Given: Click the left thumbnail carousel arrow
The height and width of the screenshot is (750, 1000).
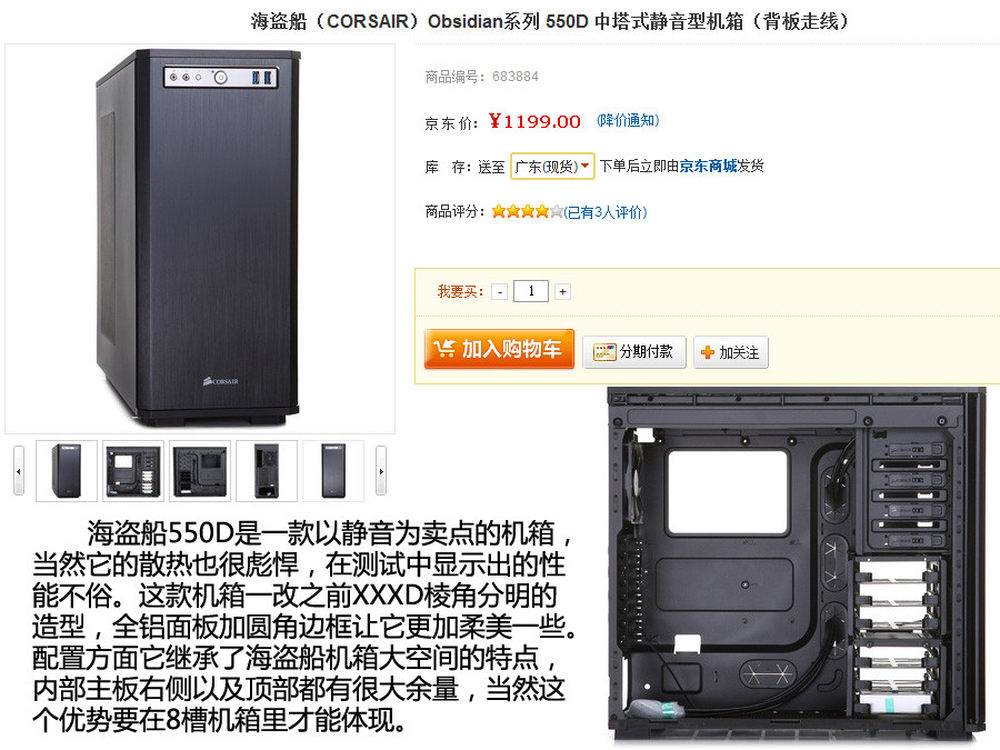Looking at the screenshot, I should [18, 471].
